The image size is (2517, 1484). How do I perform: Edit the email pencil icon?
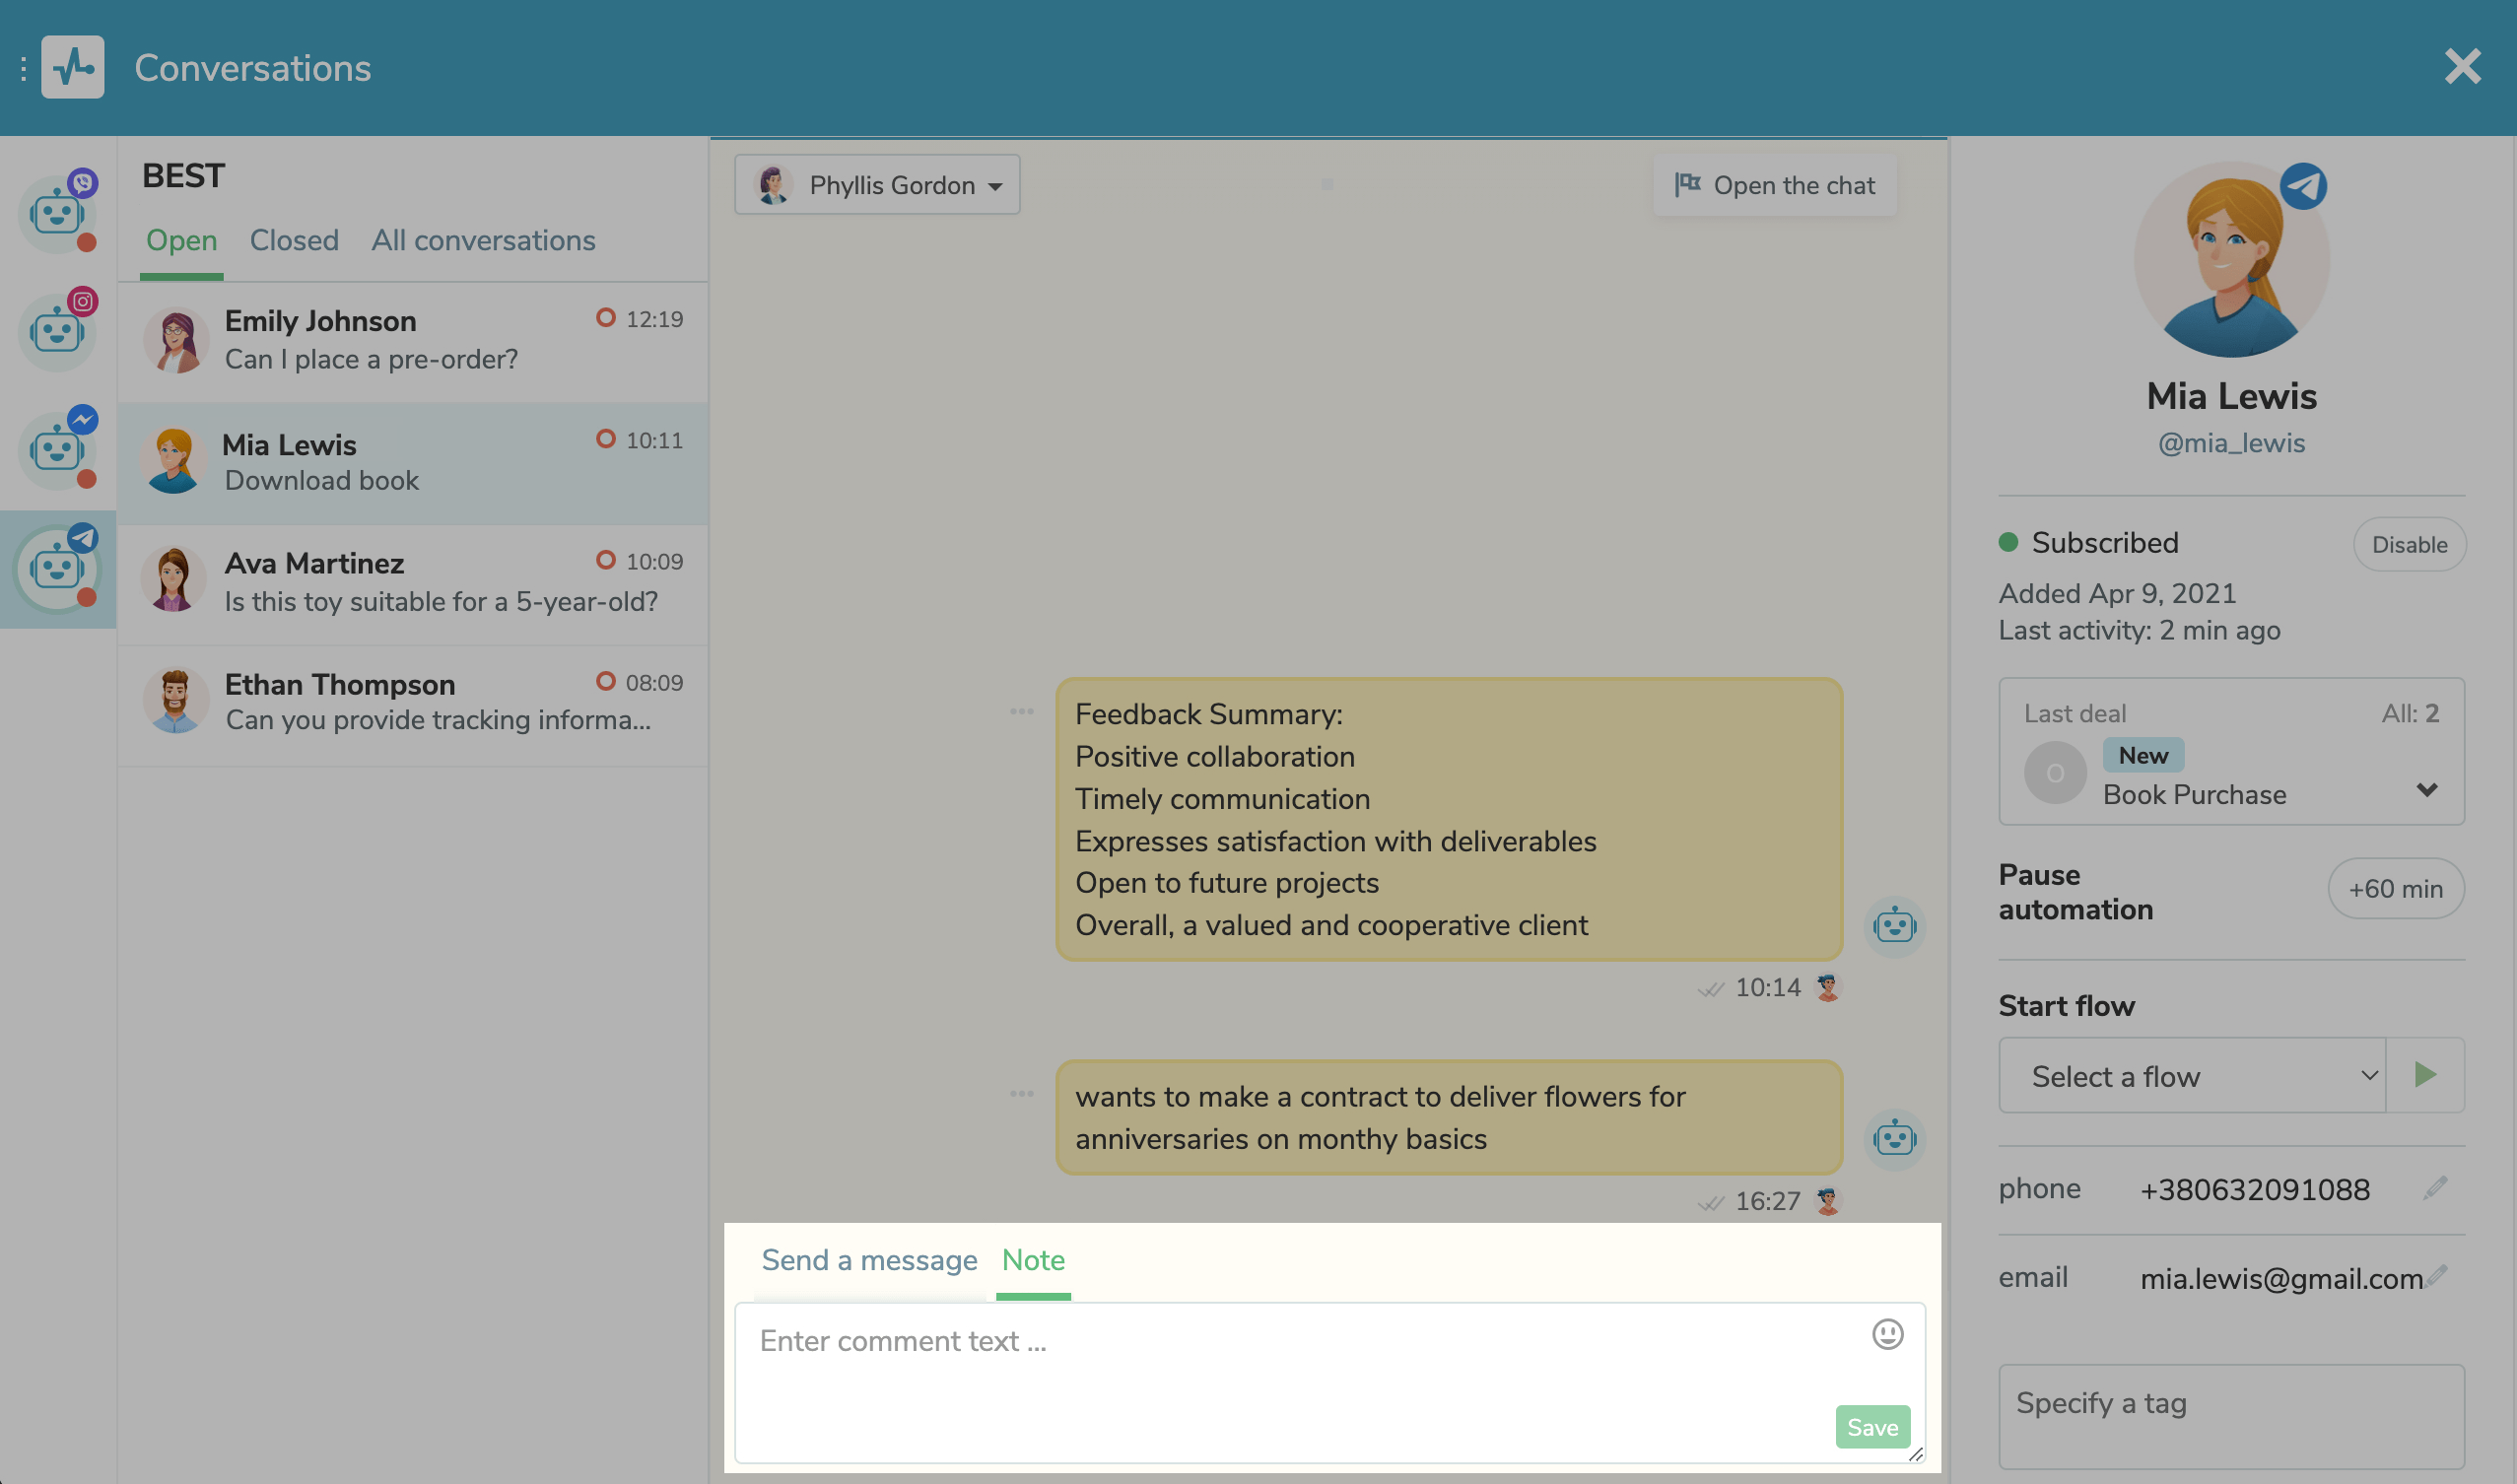pyautogui.click(x=2437, y=1276)
